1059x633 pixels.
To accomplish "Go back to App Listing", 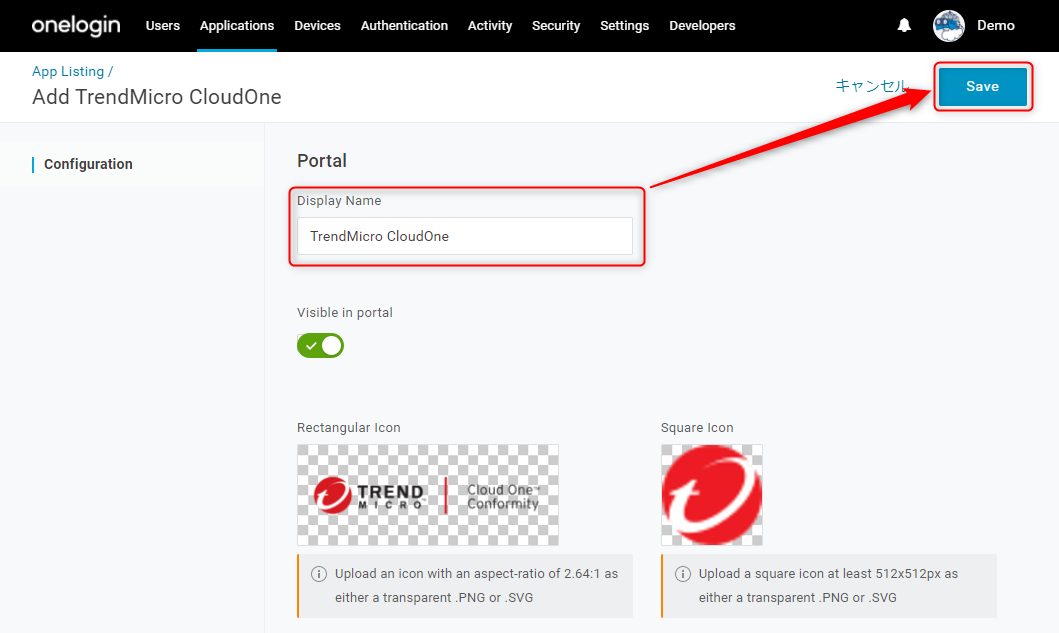I will tap(68, 72).
